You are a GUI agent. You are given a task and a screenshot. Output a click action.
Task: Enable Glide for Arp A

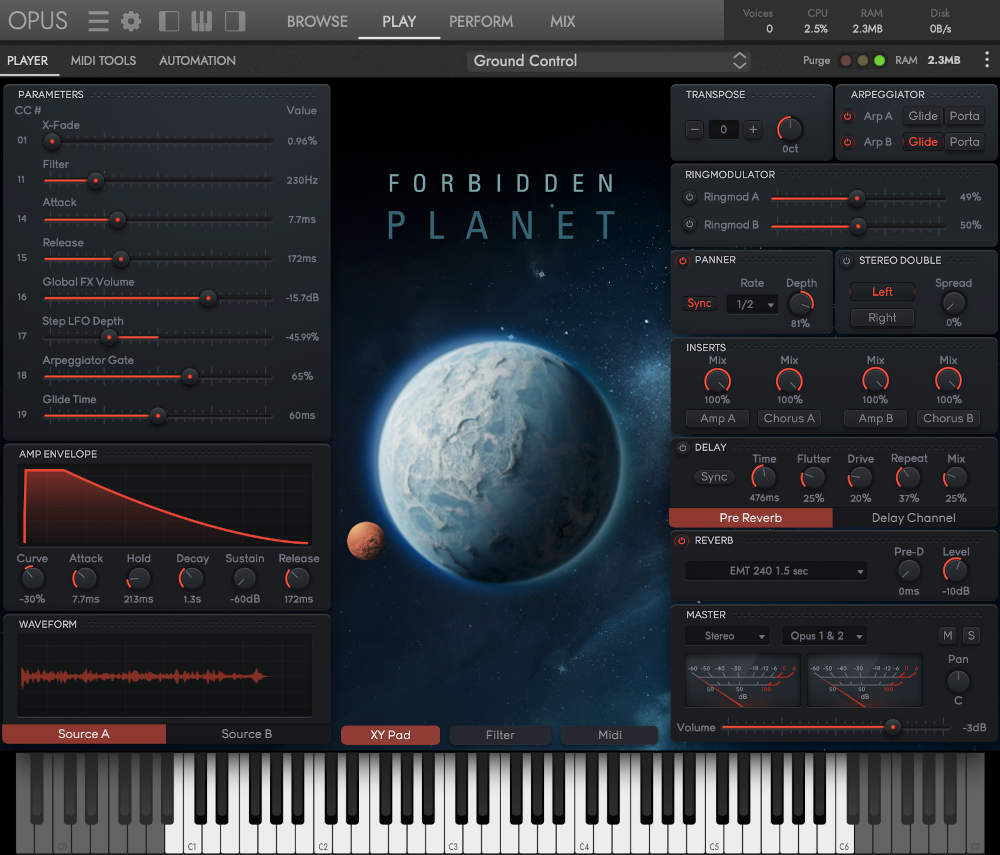(922, 115)
